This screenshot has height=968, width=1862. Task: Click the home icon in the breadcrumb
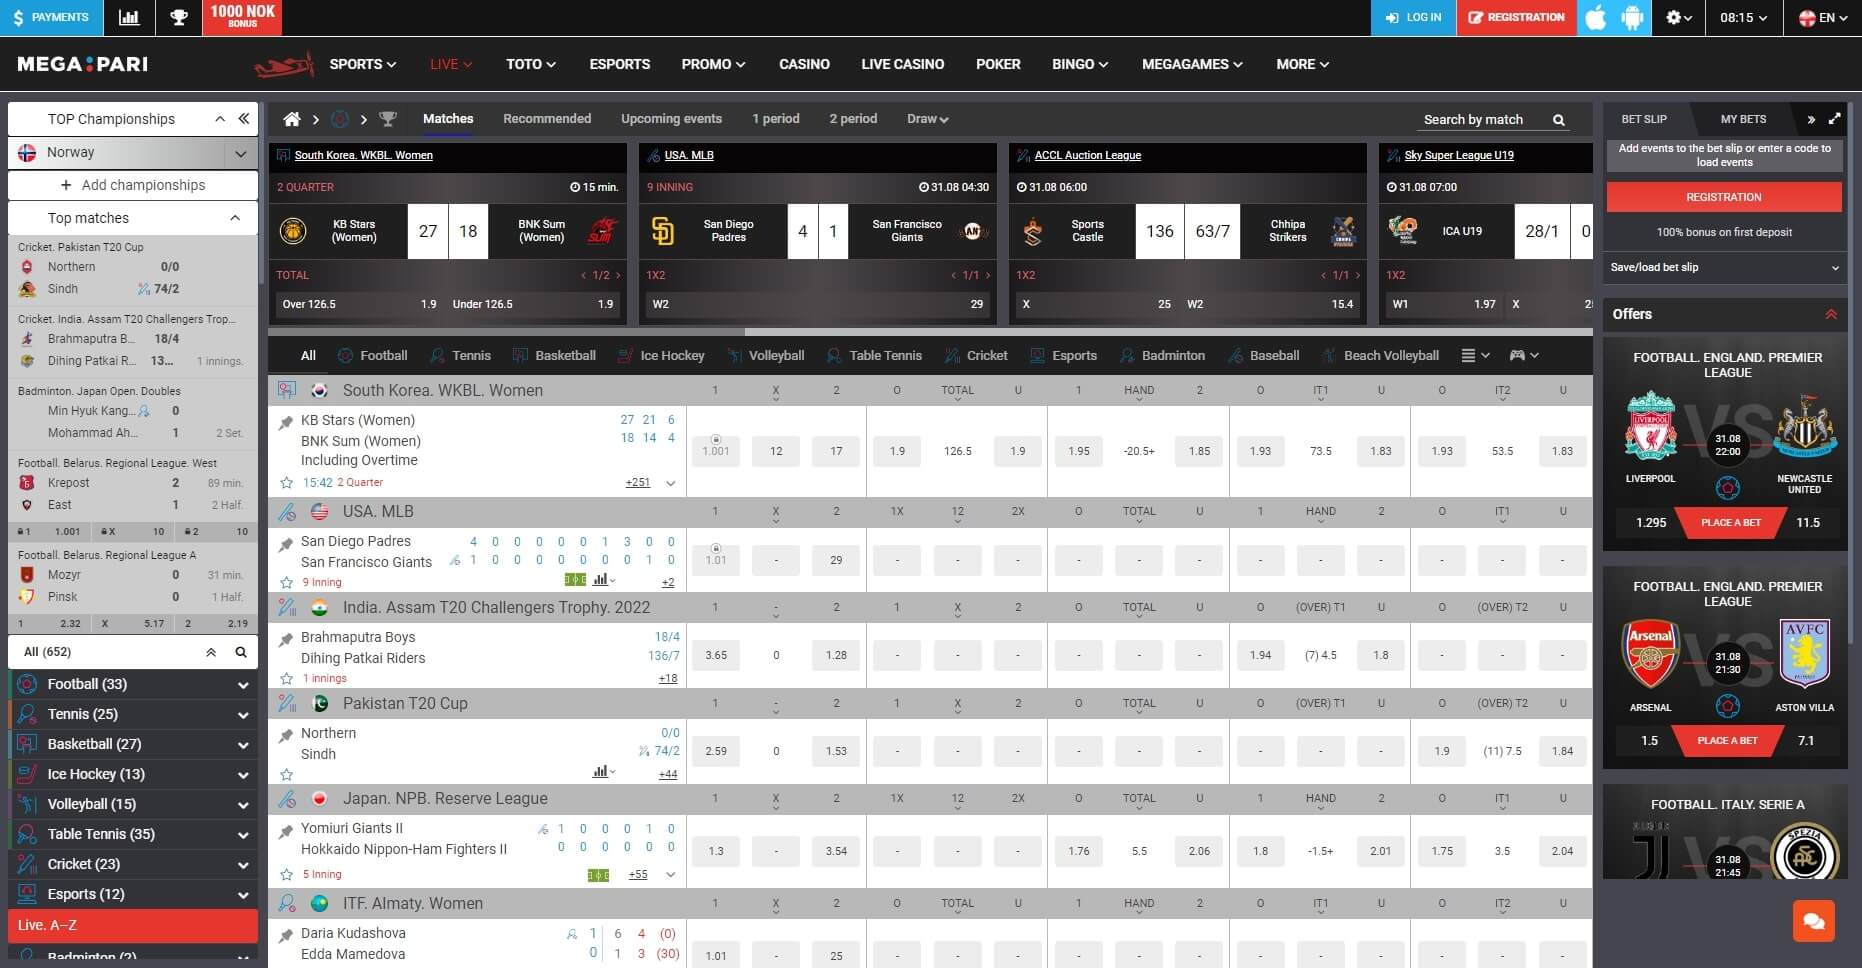(291, 119)
